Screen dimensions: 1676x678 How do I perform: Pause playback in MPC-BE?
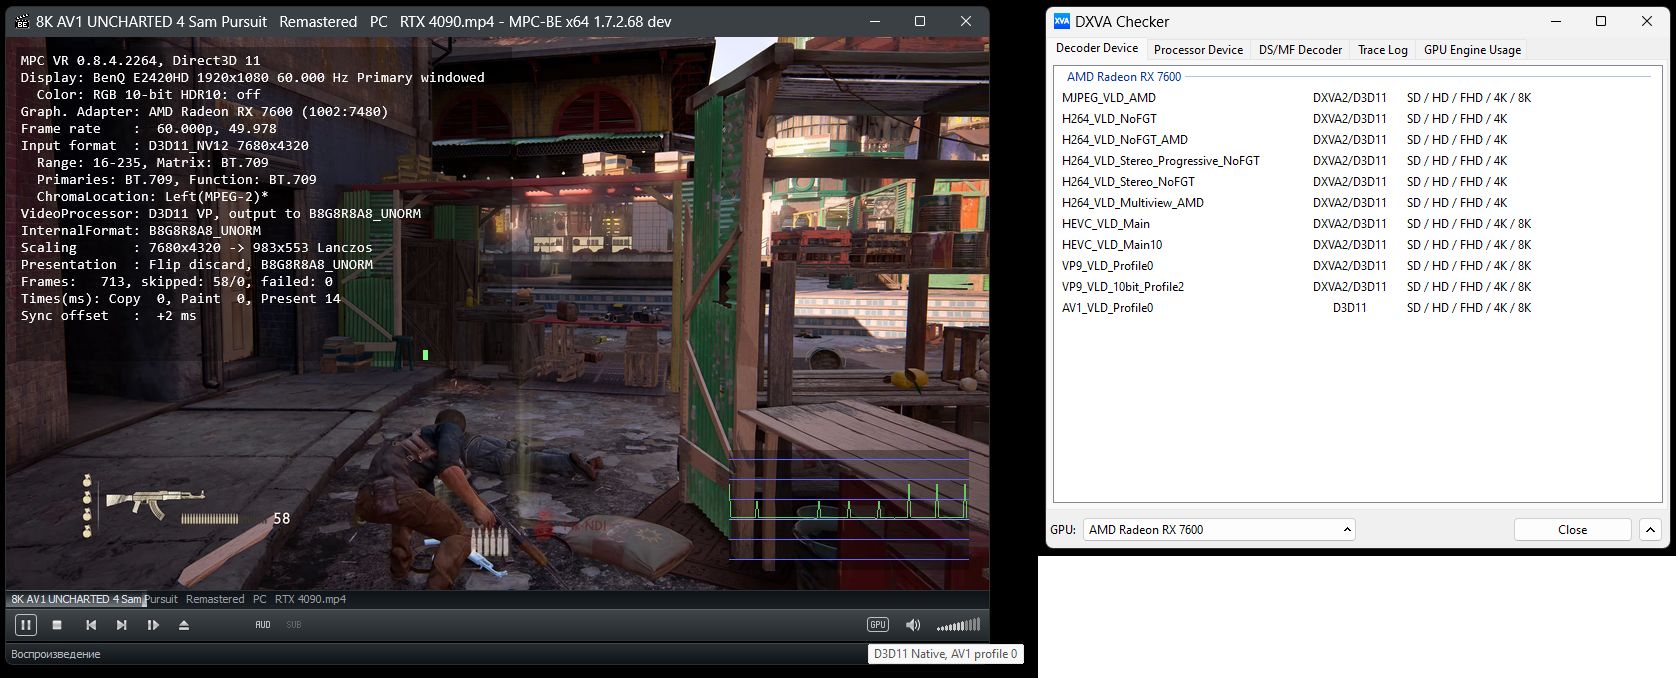click(26, 625)
